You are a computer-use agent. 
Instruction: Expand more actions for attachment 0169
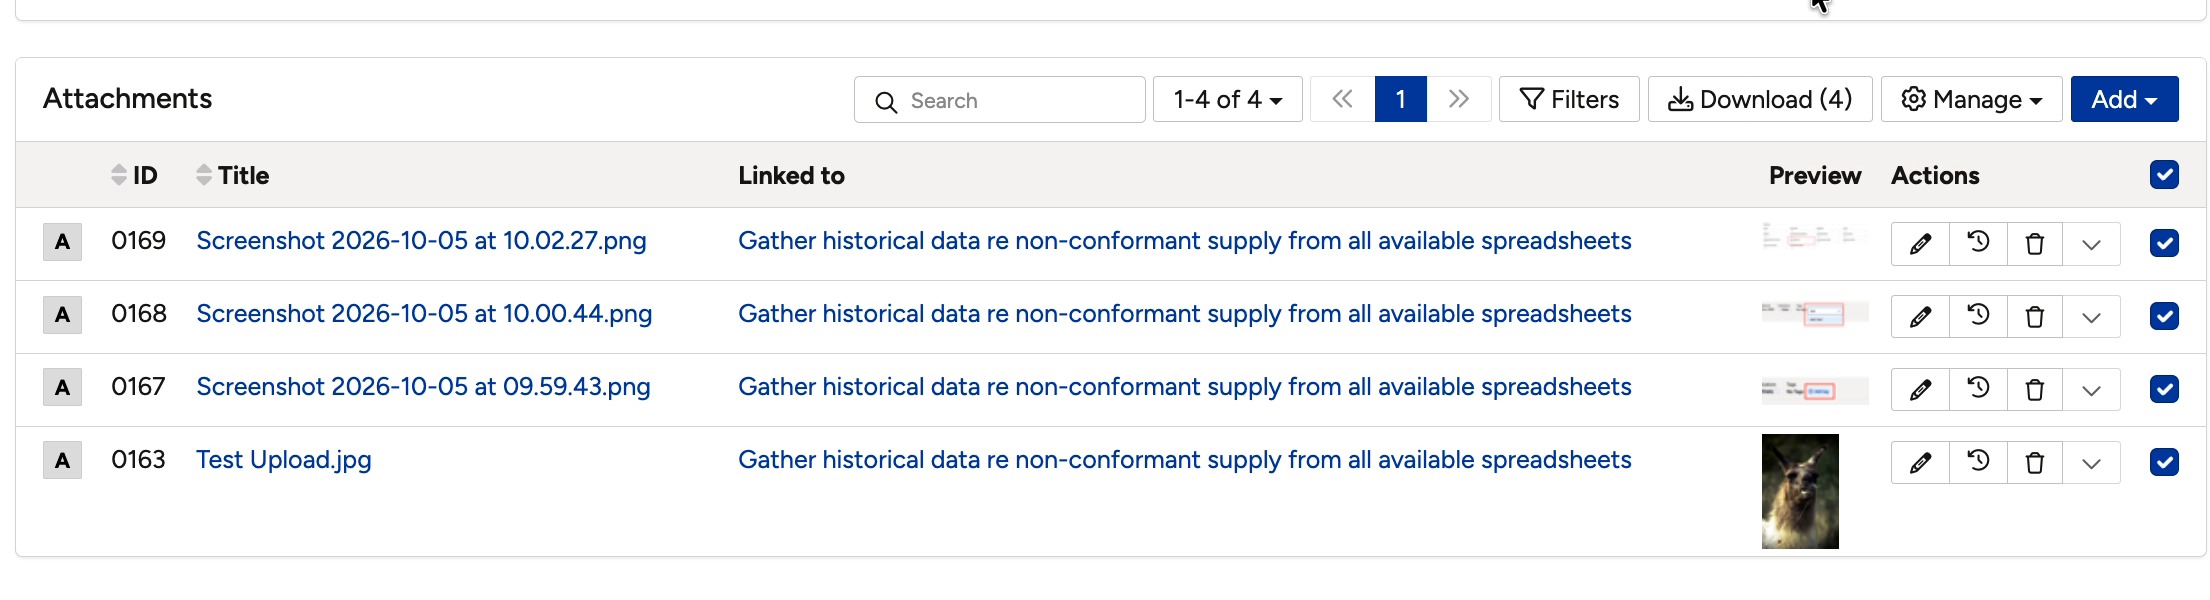click(x=2091, y=244)
